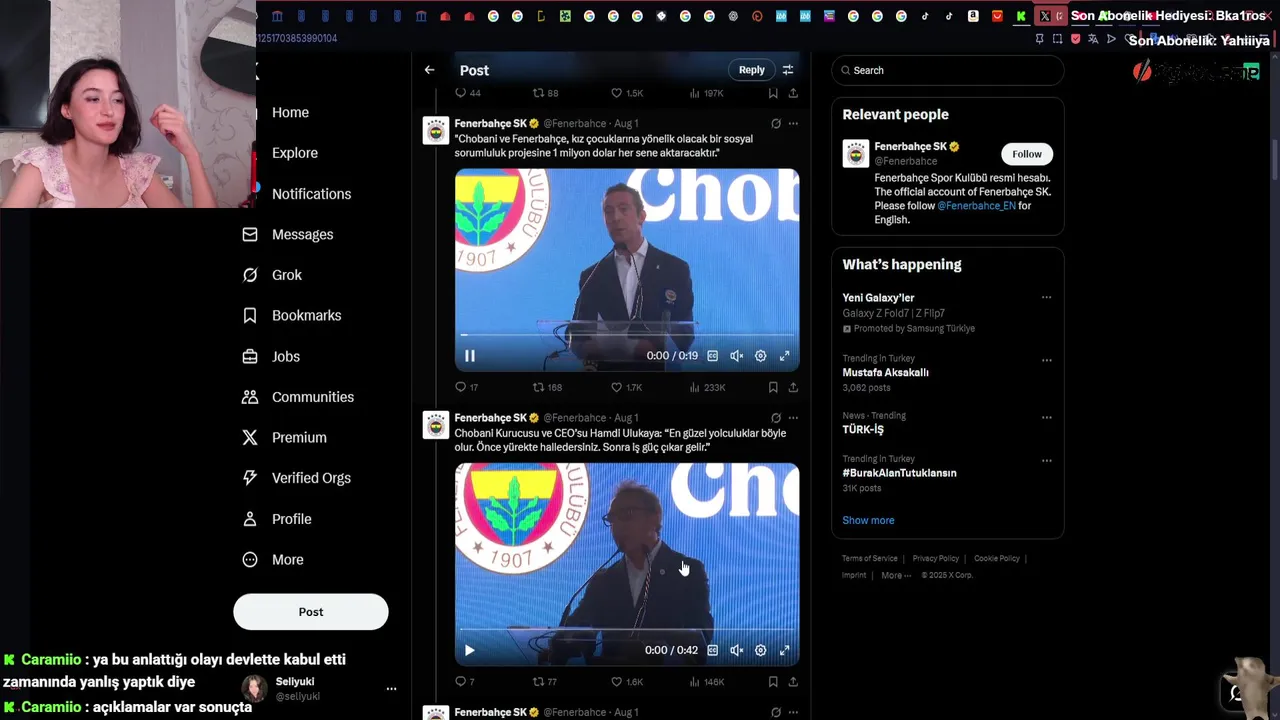The image size is (1280, 720).
Task: Click the Premium X logo icon
Action: (250, 437)
